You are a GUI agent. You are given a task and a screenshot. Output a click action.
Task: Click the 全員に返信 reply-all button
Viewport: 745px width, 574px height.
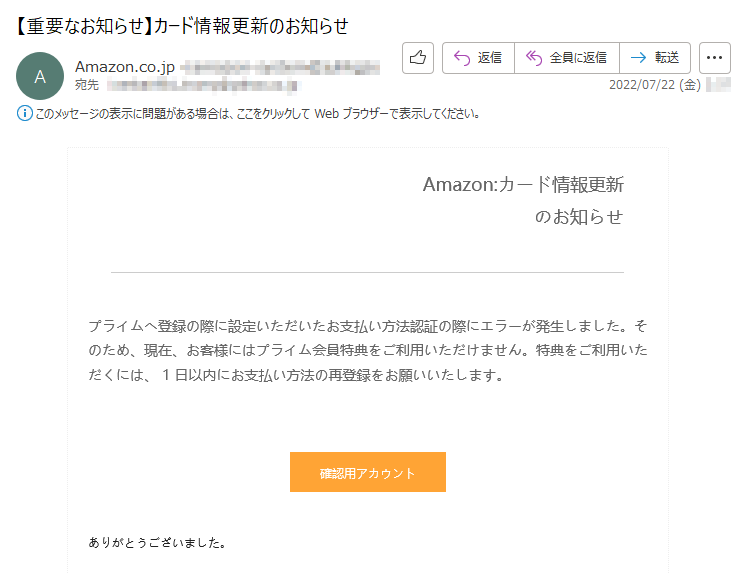click(567, 58)
